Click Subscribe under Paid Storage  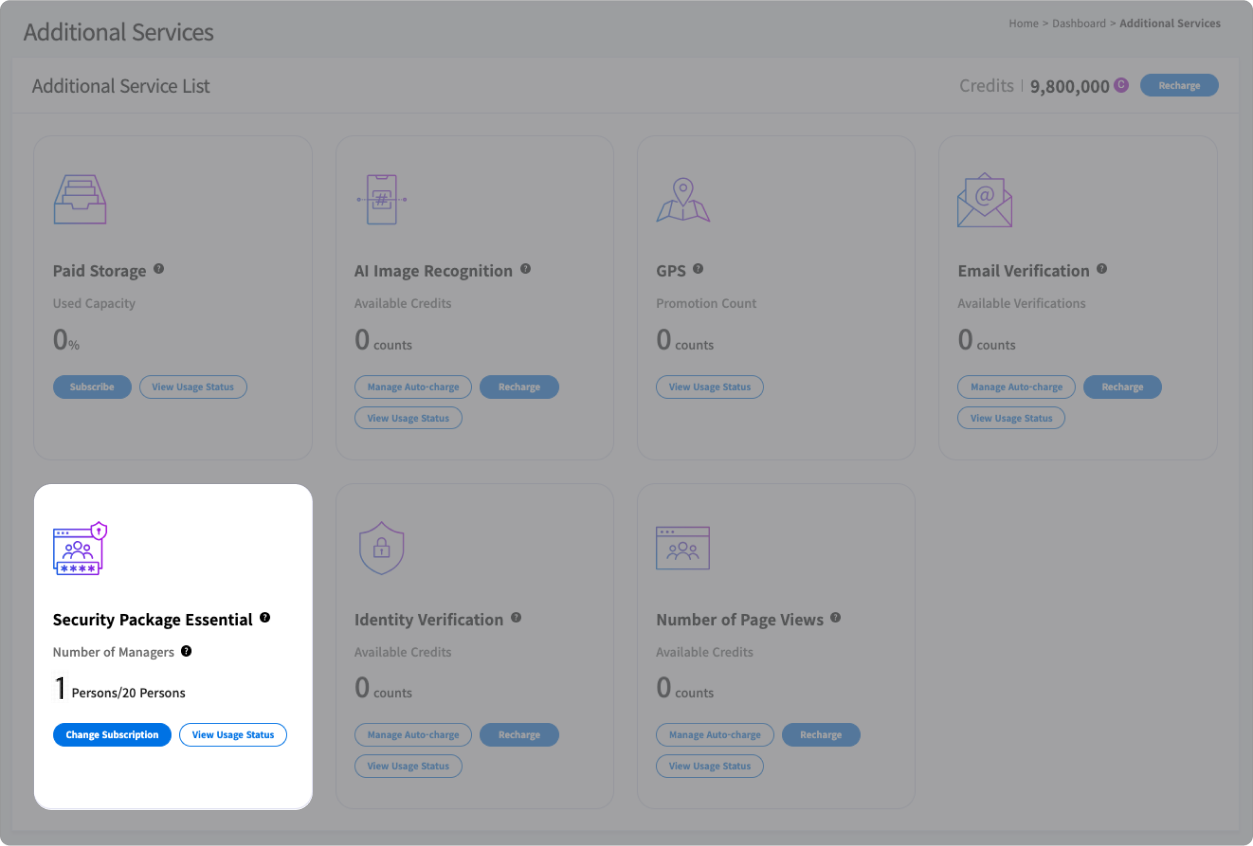pos(92,387)
